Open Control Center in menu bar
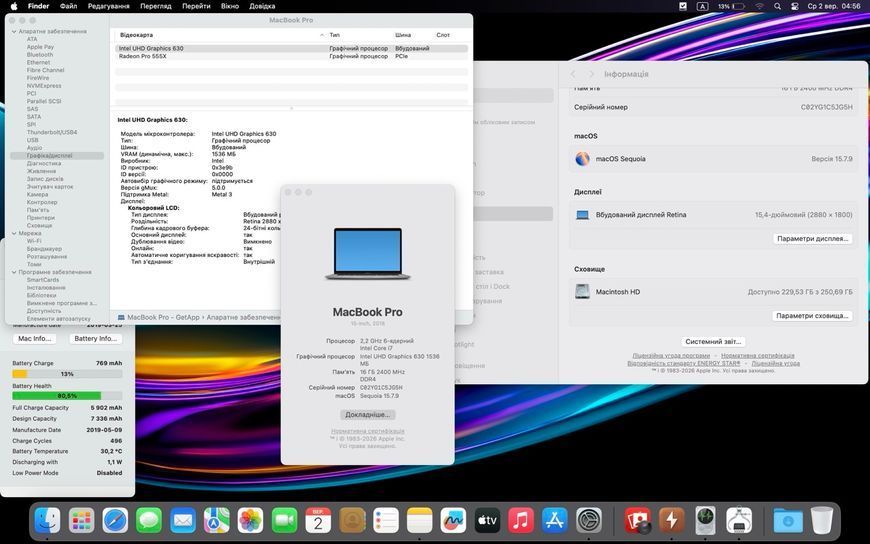The image size is (870, 544). (x=795, y=6)
